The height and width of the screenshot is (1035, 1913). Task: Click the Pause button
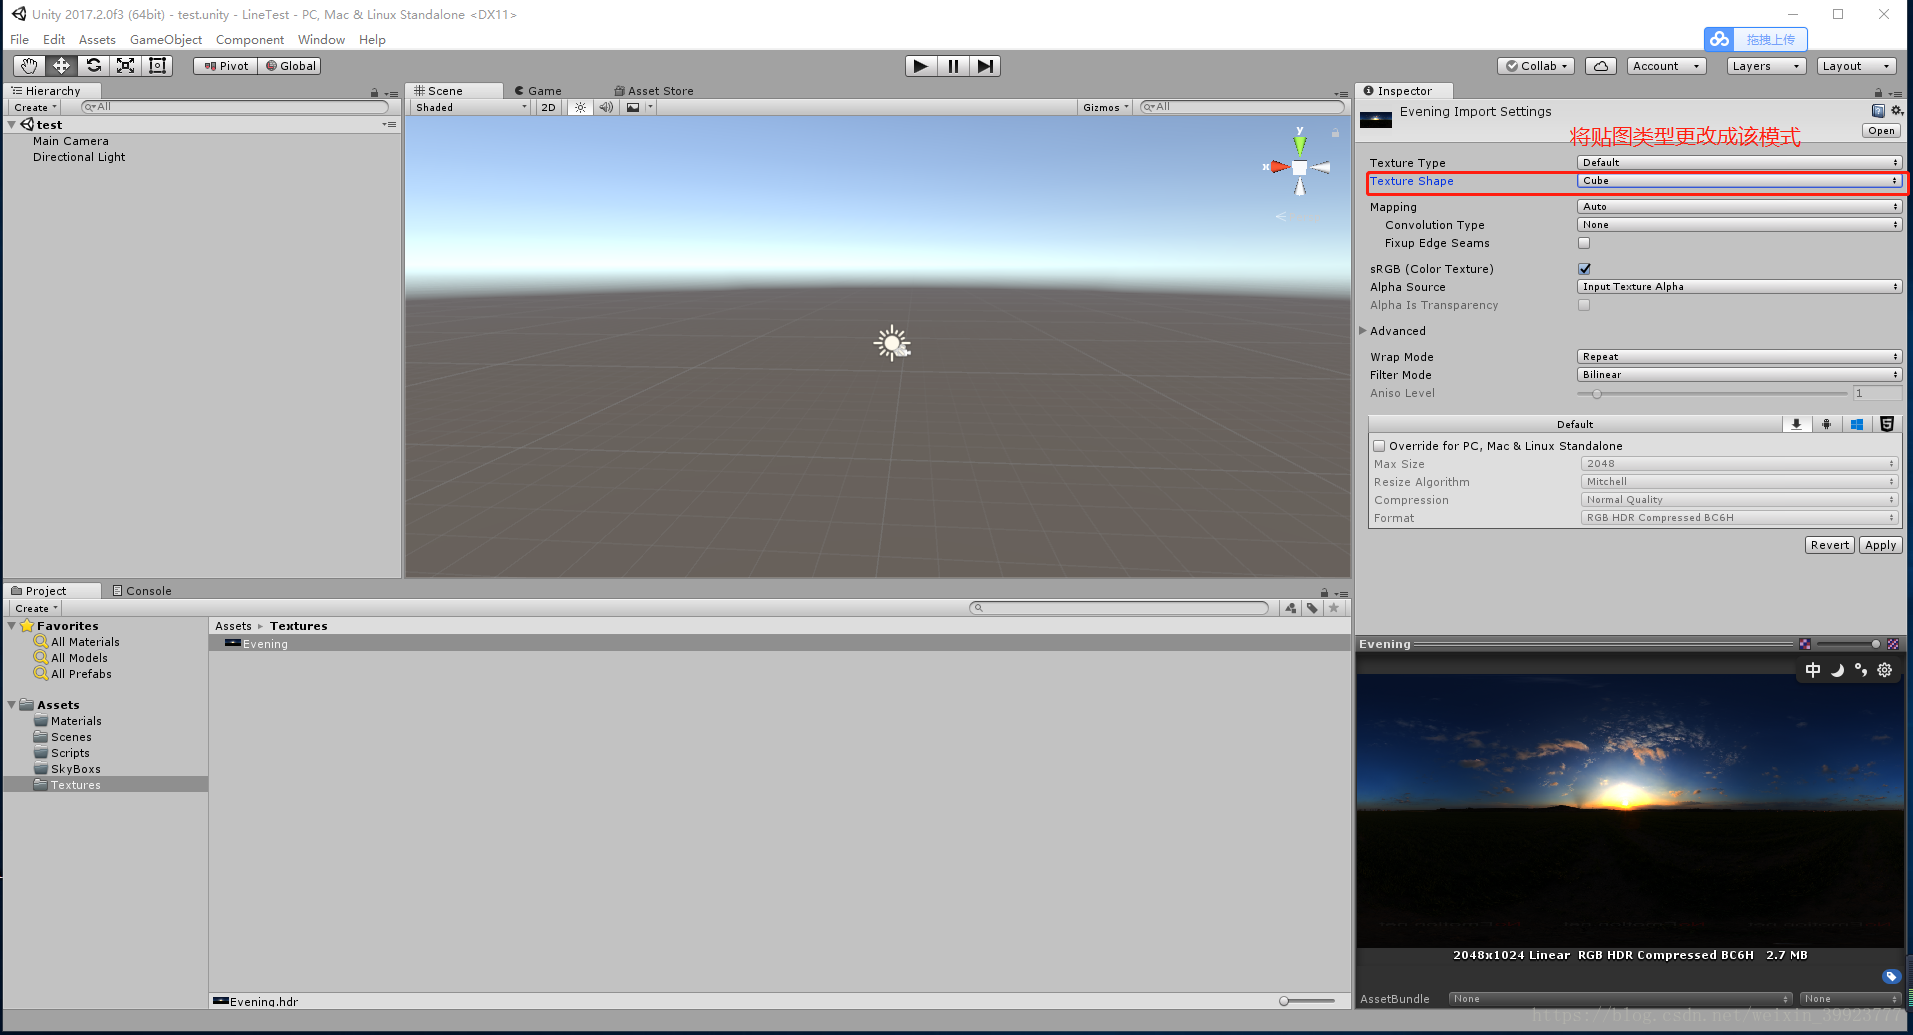click(953, 66)
